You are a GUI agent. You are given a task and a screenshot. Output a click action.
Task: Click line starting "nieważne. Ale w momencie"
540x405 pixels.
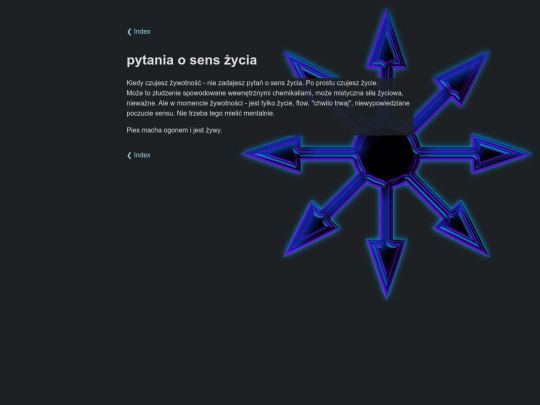(268, 103)
